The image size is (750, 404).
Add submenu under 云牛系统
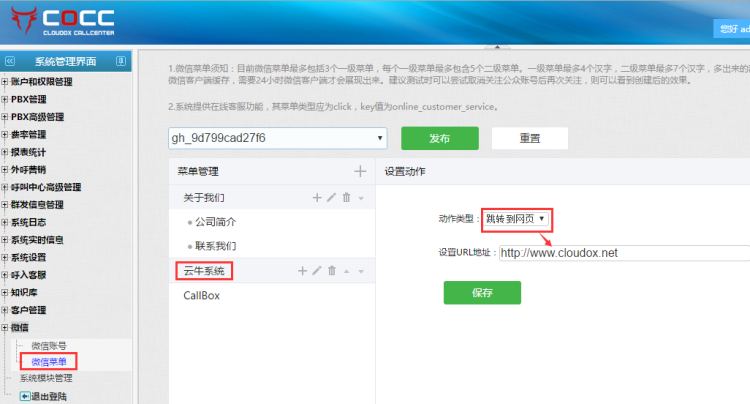click(x=303, y=271)
